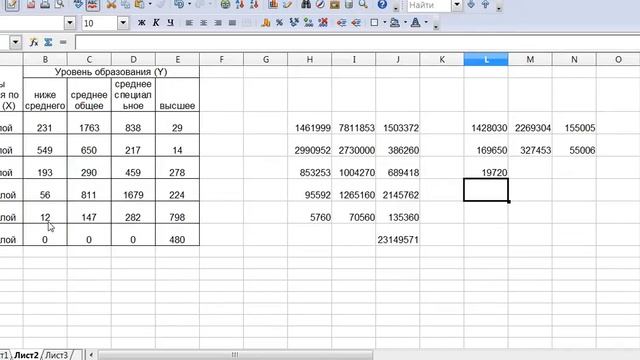The image size is (640, 360).
Task: Open the font size dropdown arrow
Action: point(123,23)
